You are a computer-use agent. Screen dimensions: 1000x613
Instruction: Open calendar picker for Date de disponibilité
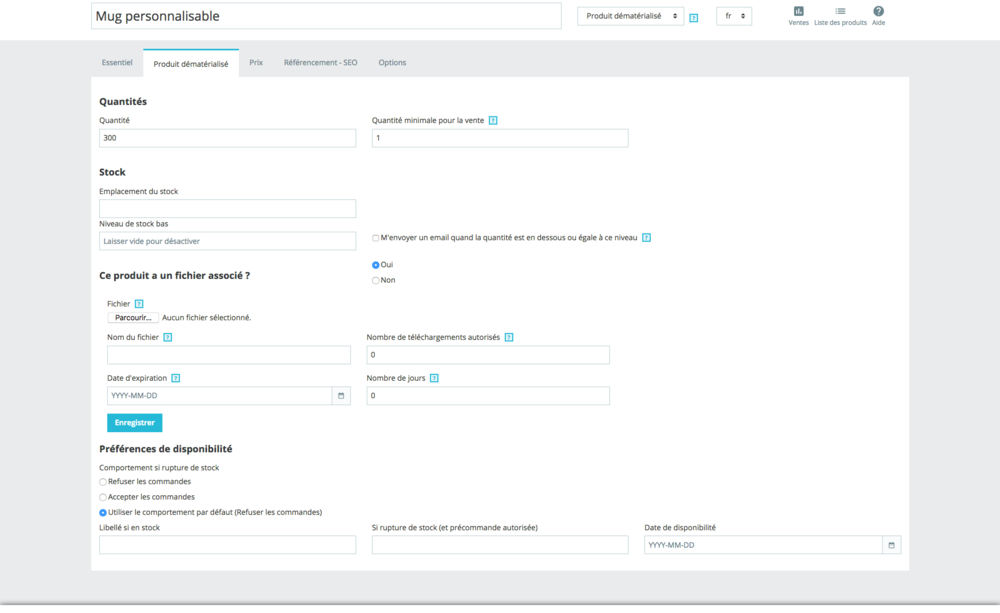(x=892, y=545)
